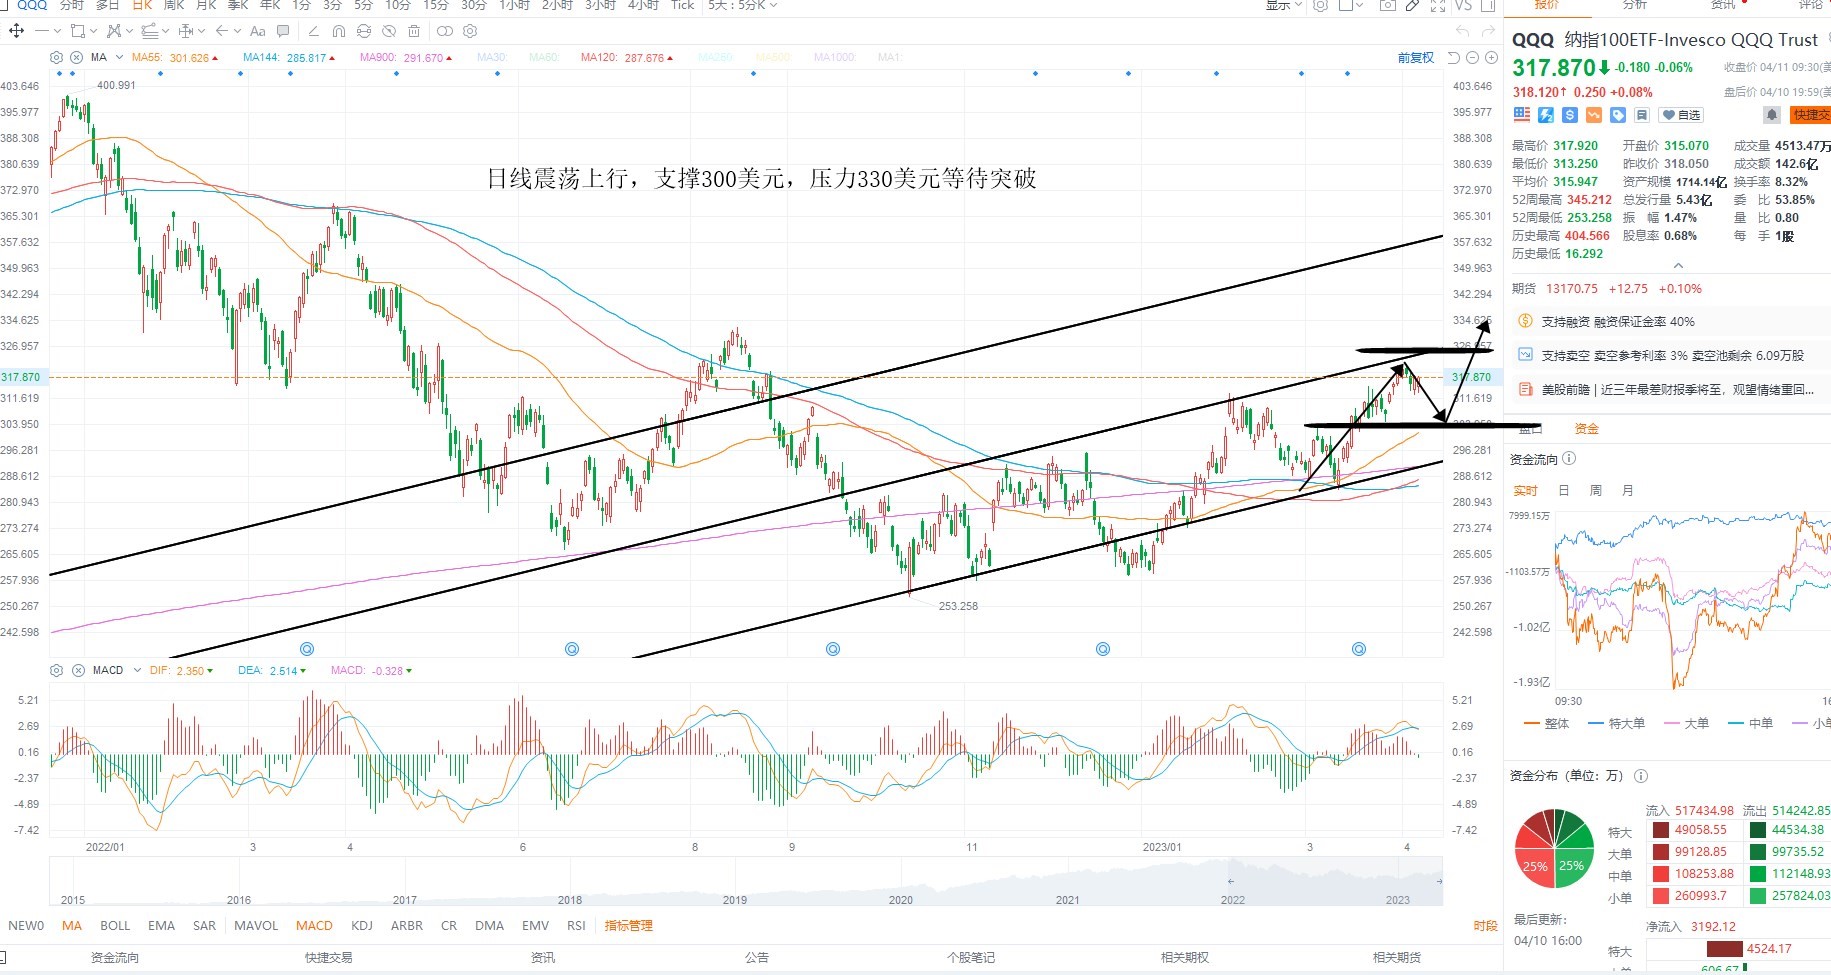Add QQQ to watchlist via 自选
The width and height of the screenshot is (1831, 975).
(1681, 115)
